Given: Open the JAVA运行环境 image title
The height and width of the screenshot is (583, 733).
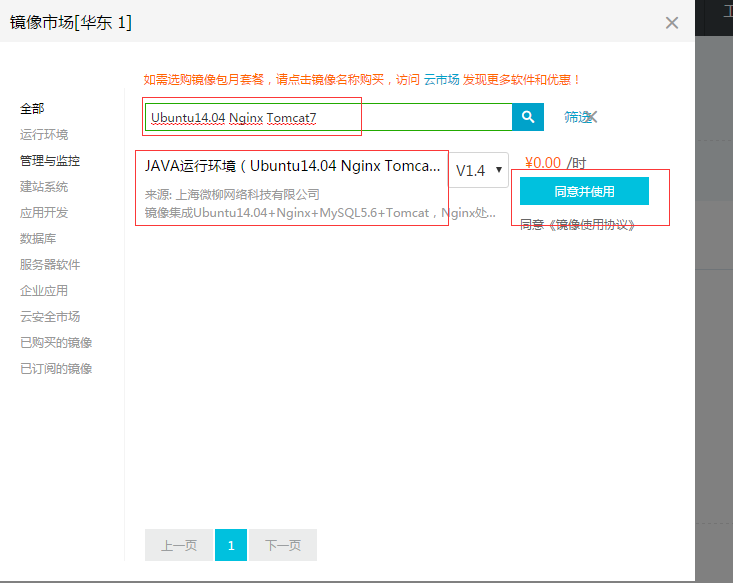Looking at the screenshot, I should [292, 166].
